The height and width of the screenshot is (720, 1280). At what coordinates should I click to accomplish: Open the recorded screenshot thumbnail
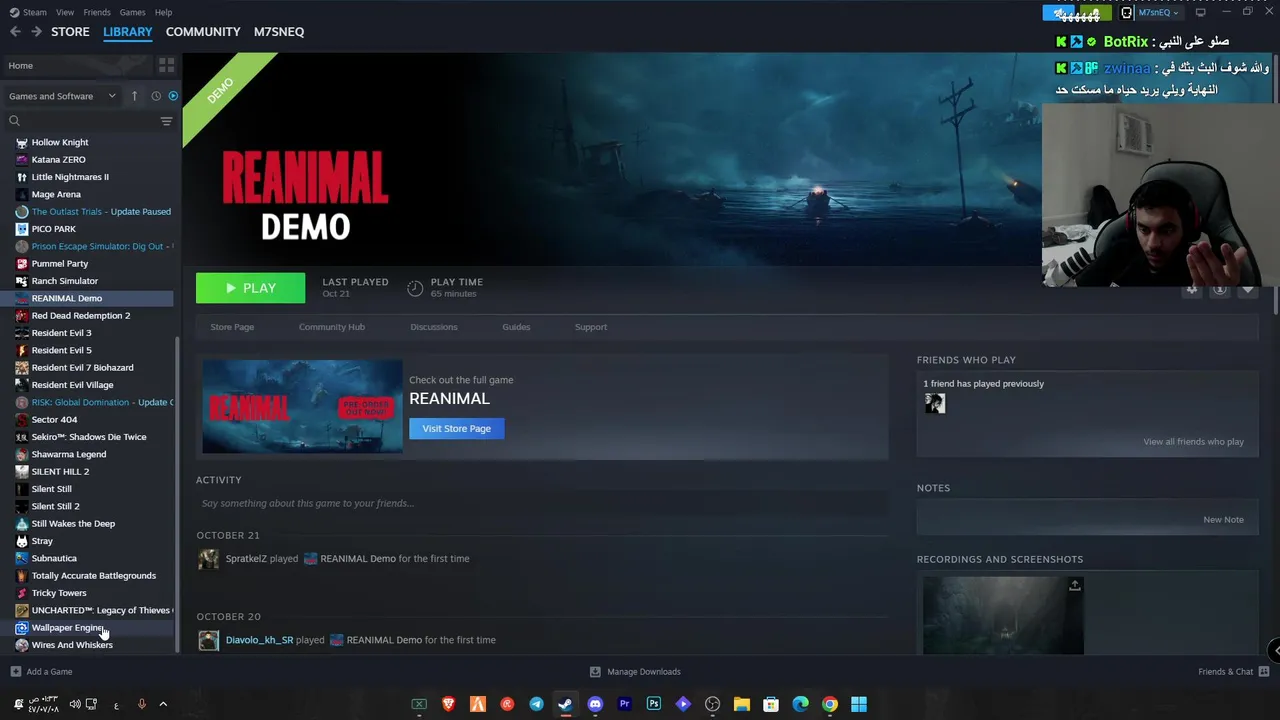1003,615
